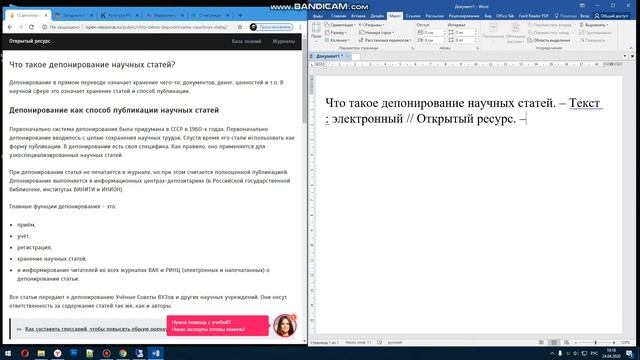
Task: Switch to the Вид ribbon tab
Action: pyautogui.click(x=488, y=16)
